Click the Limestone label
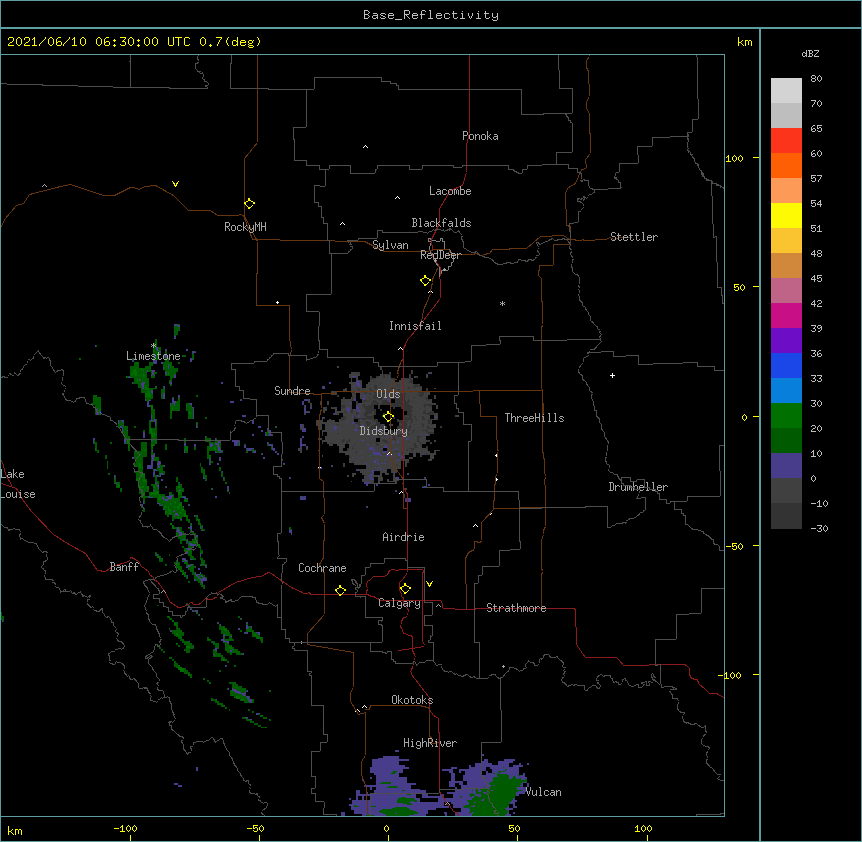 point(153,356)
